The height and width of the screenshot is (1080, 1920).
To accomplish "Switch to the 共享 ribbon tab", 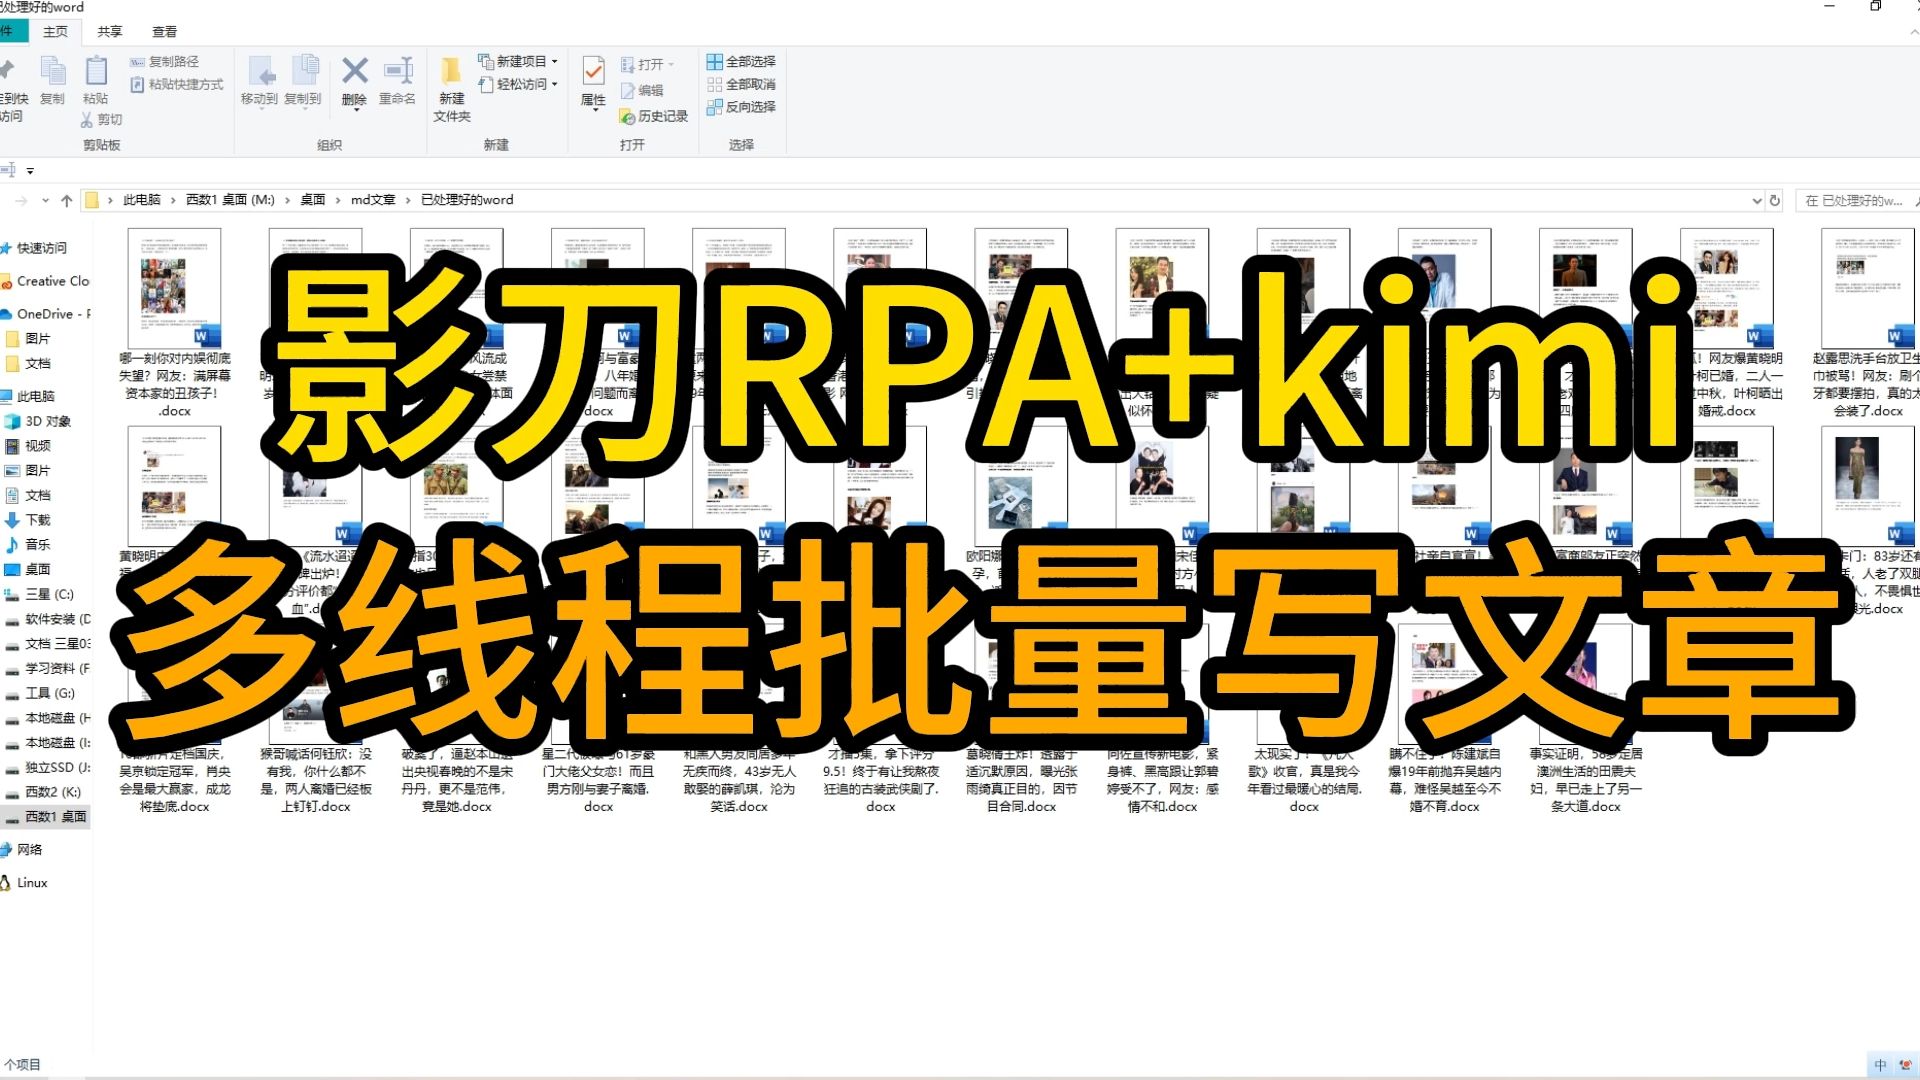I will (110, 31).
